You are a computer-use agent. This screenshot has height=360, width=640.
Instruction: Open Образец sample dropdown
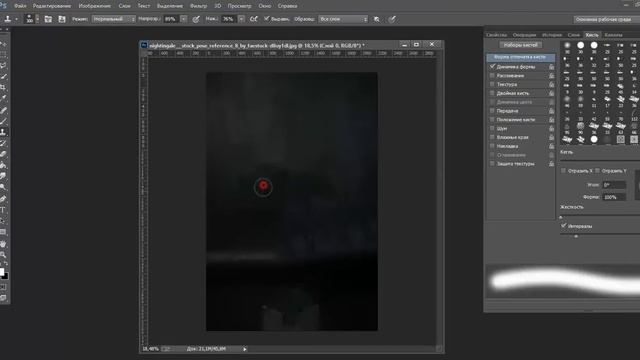(x=343, y=19)
